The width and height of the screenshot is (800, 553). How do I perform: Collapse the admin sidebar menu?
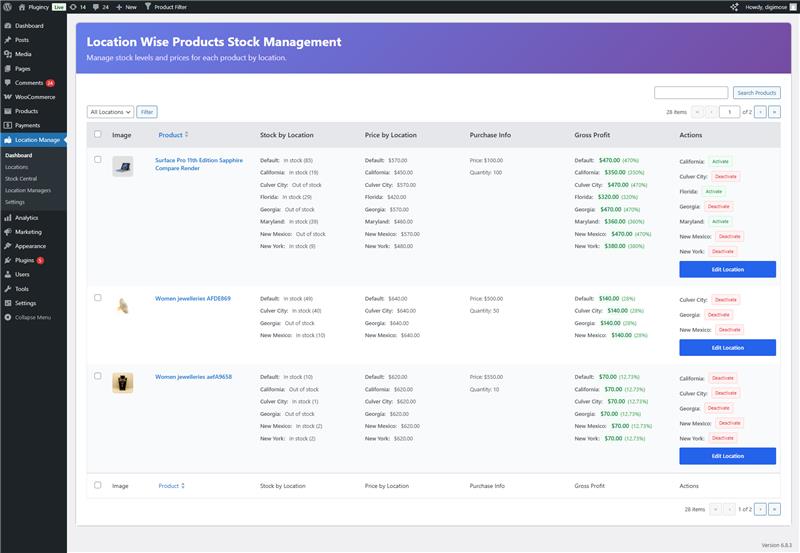(x=32, y=317)
